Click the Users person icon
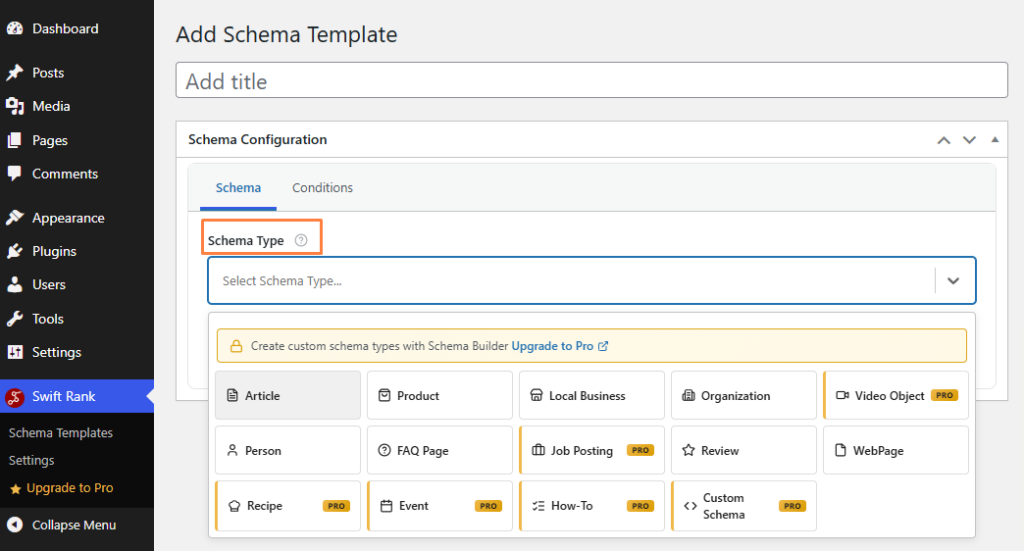 pyautogui.click(x=14, y=285)
